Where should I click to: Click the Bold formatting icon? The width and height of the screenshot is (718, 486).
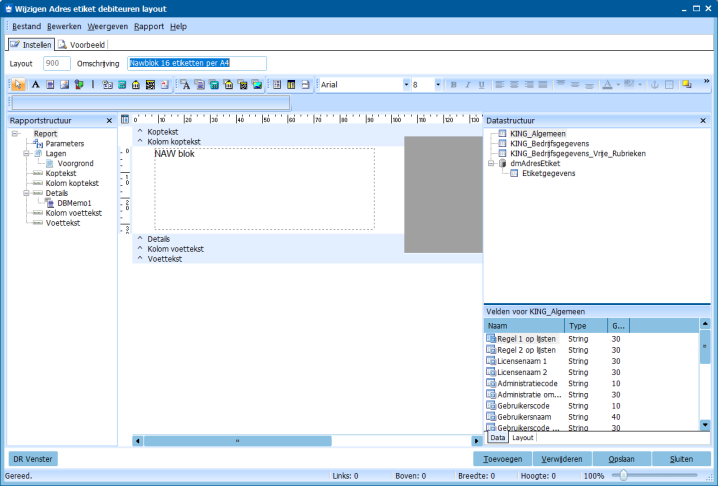pos(452,85)
